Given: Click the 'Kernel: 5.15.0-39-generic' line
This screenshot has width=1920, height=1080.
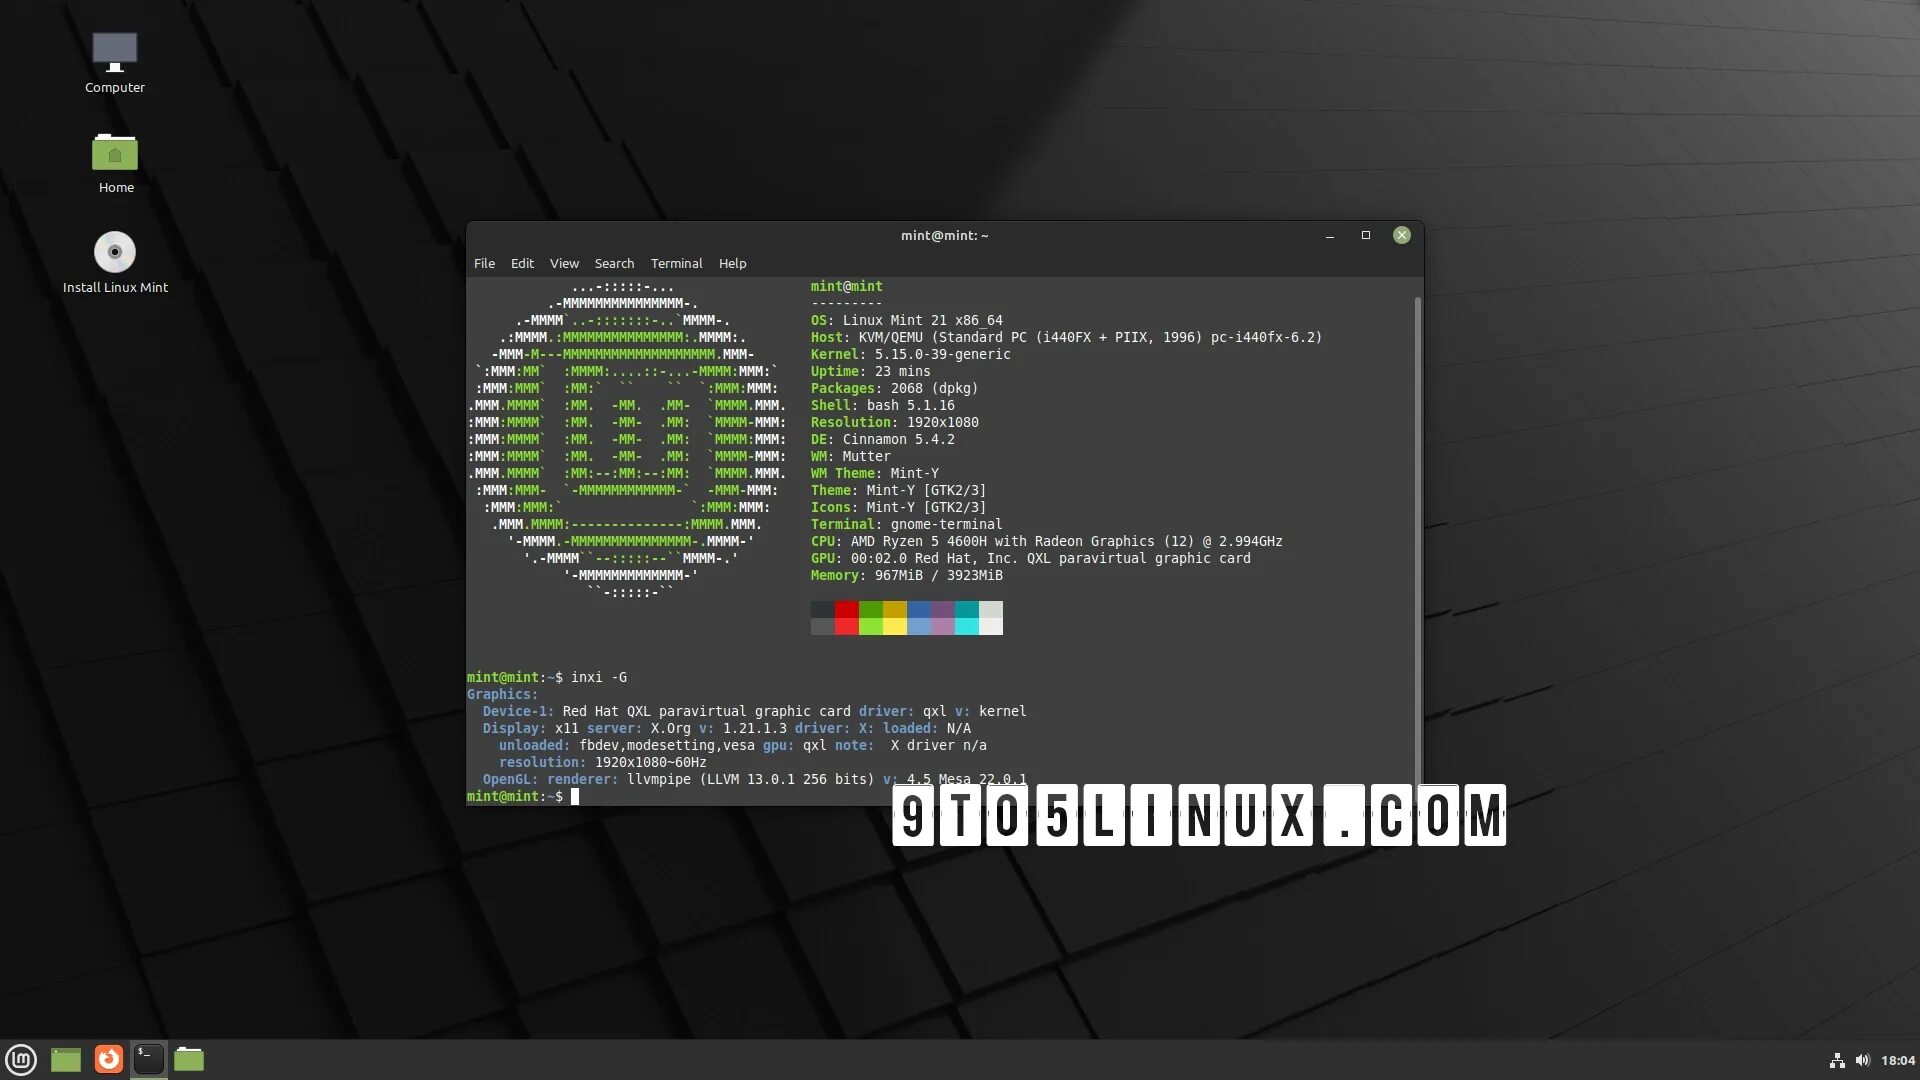Looking at the screenshot, I should (x=910, y=355).
